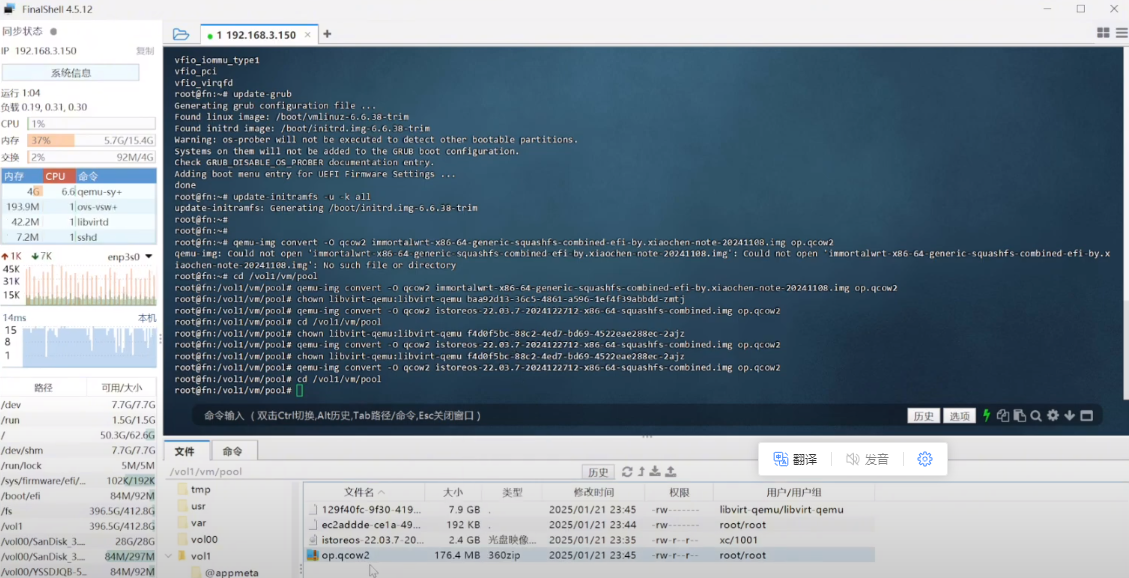Screen dimensions: 1129x578
Task: Refresh the file list in file panel
Action: [627, 471]
